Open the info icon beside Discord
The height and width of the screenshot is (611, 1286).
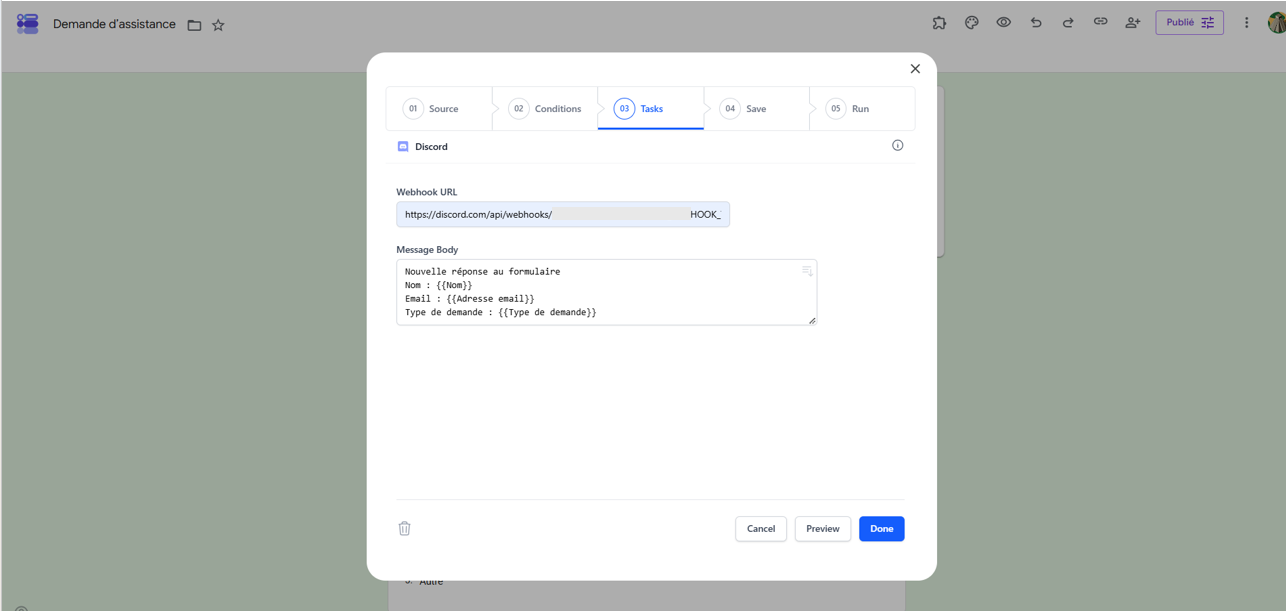tap(897, 145)
